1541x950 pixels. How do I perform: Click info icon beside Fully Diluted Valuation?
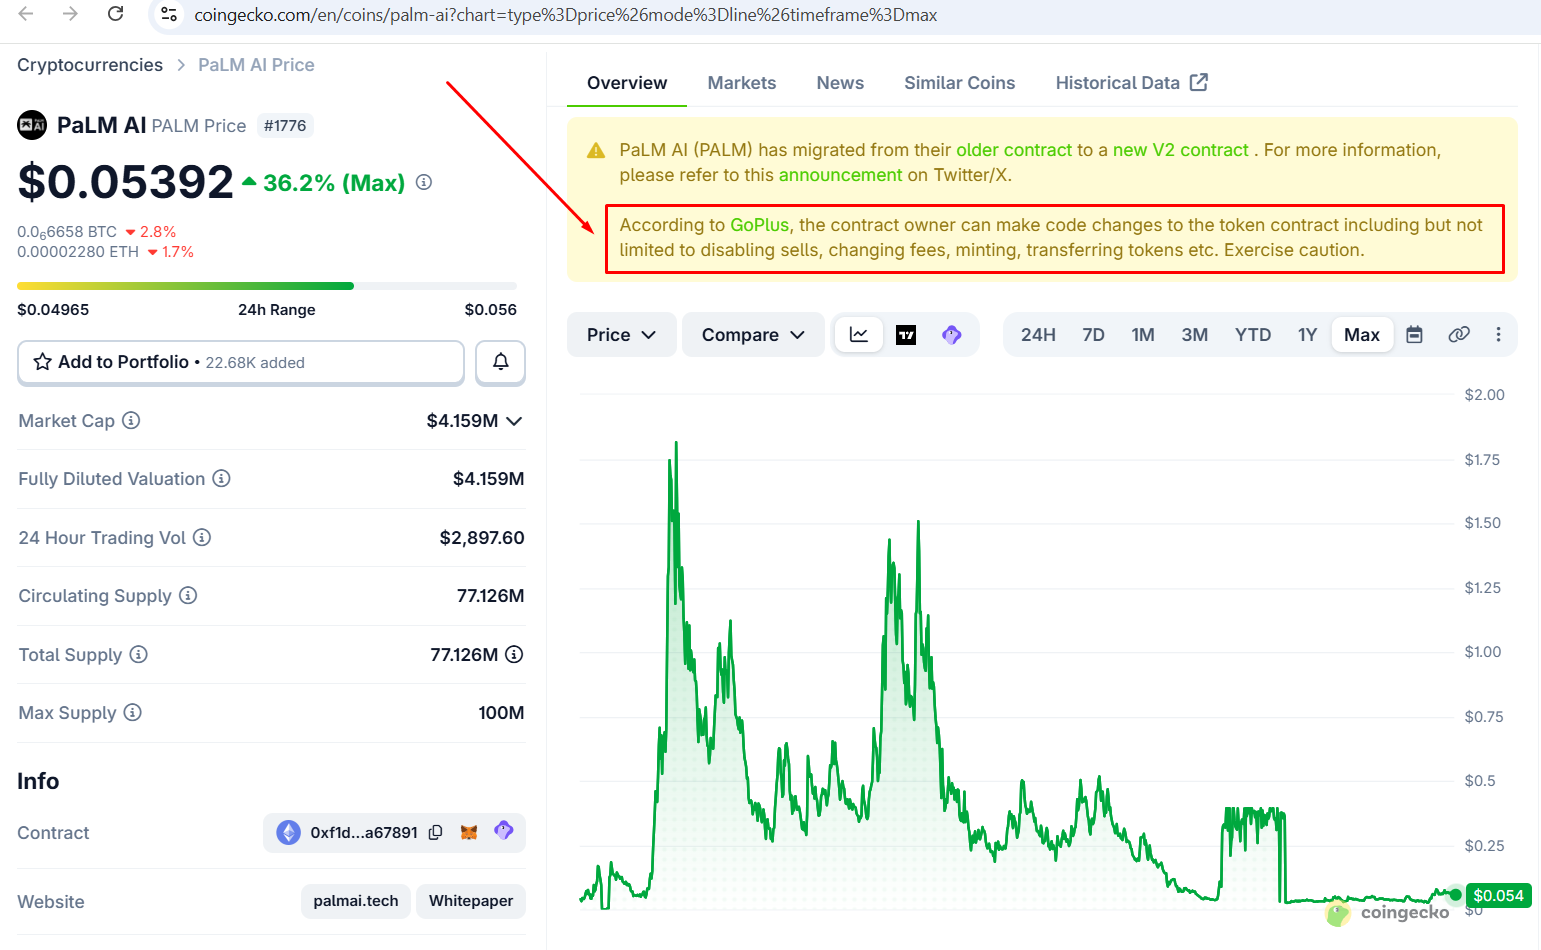[222, 479]
